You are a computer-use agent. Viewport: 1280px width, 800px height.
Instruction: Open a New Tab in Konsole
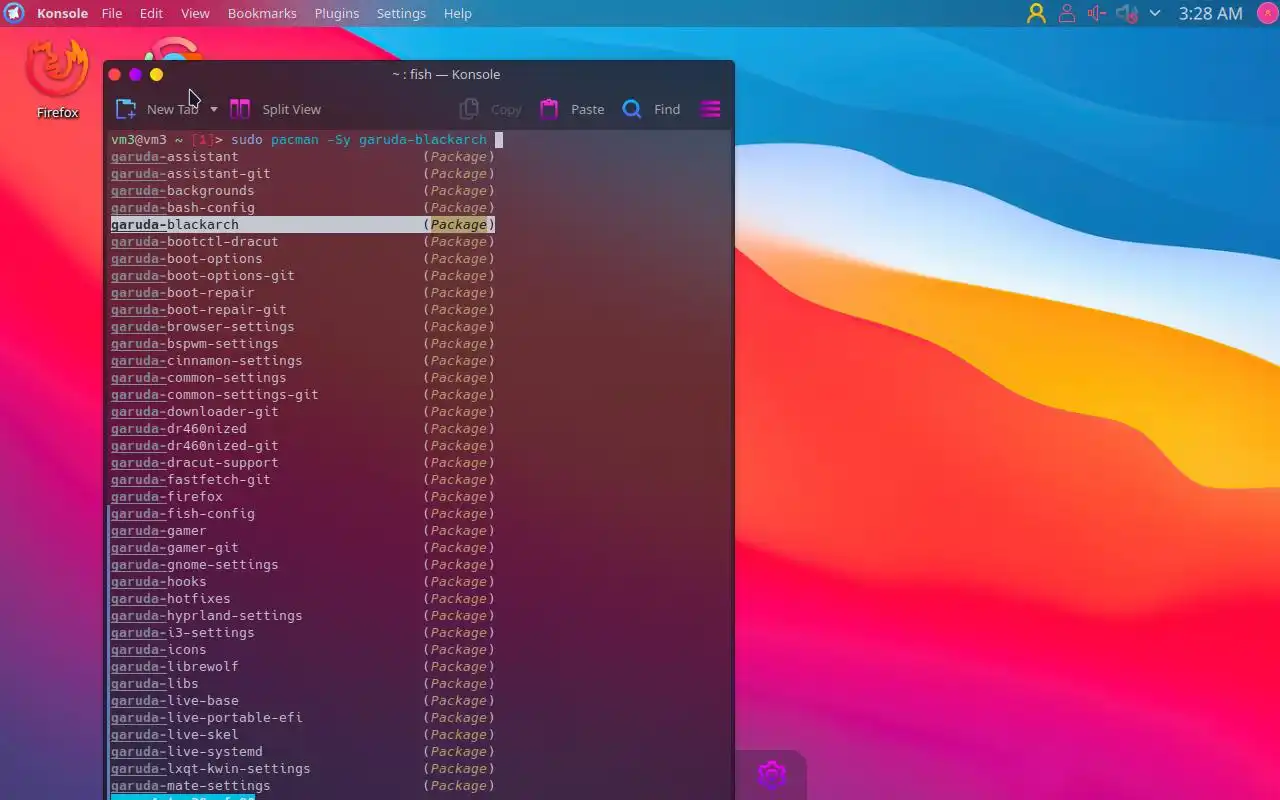(157, 109)
